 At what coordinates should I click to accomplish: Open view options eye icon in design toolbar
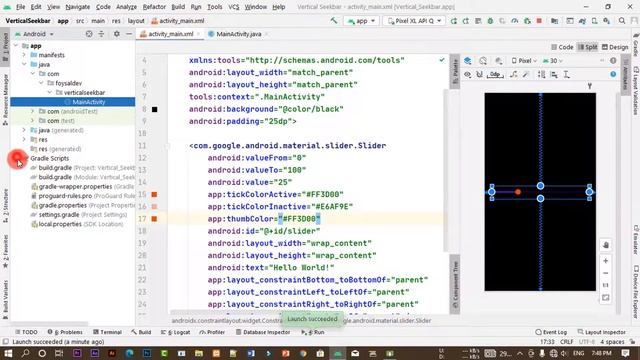tap(468, 75)
